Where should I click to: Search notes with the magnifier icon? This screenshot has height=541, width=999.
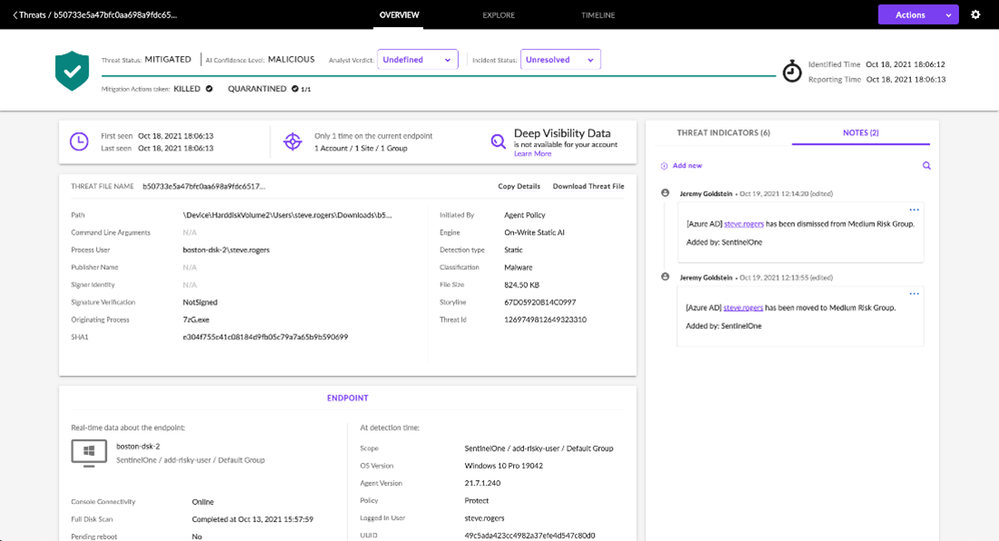tap(926, 166)
